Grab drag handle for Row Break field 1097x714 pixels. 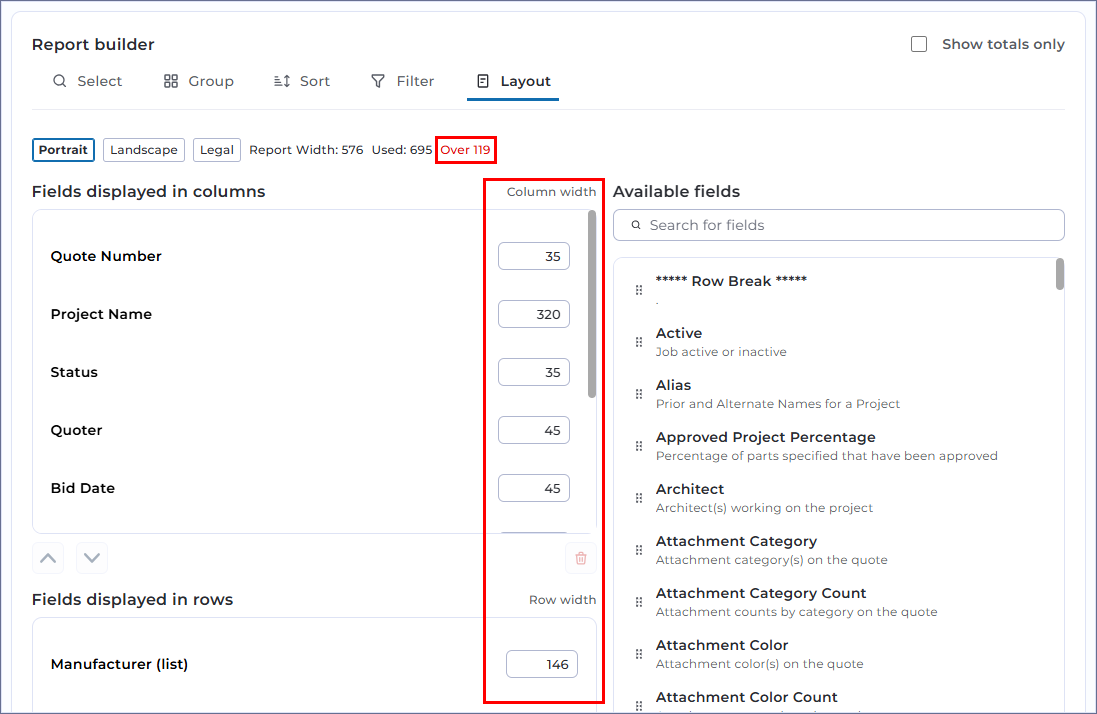click(x=639, y=290)
